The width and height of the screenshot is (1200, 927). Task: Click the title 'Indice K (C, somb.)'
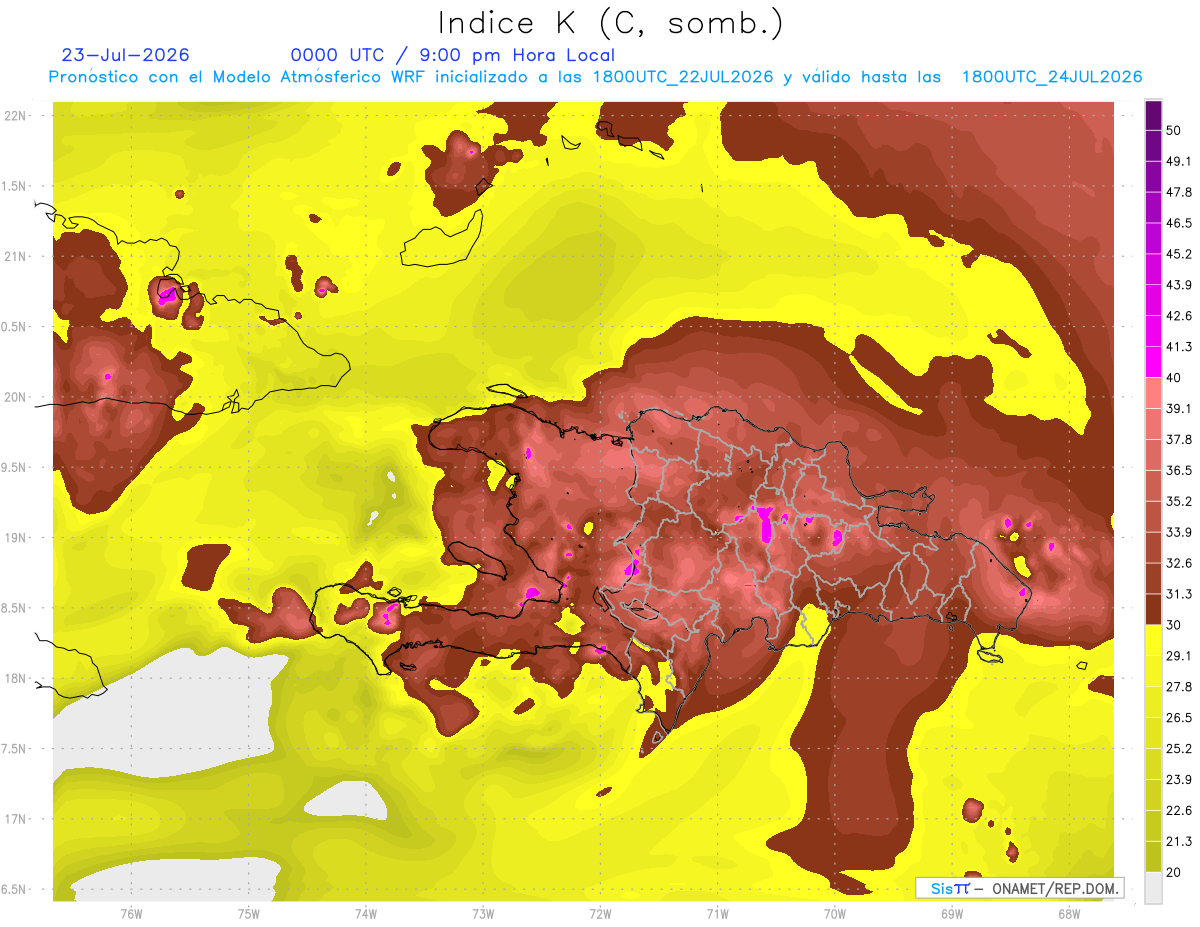point(611,23)
